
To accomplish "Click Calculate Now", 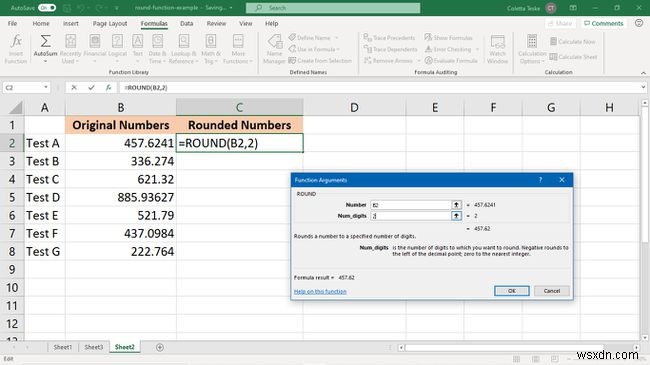I will [x=572, y=41].
